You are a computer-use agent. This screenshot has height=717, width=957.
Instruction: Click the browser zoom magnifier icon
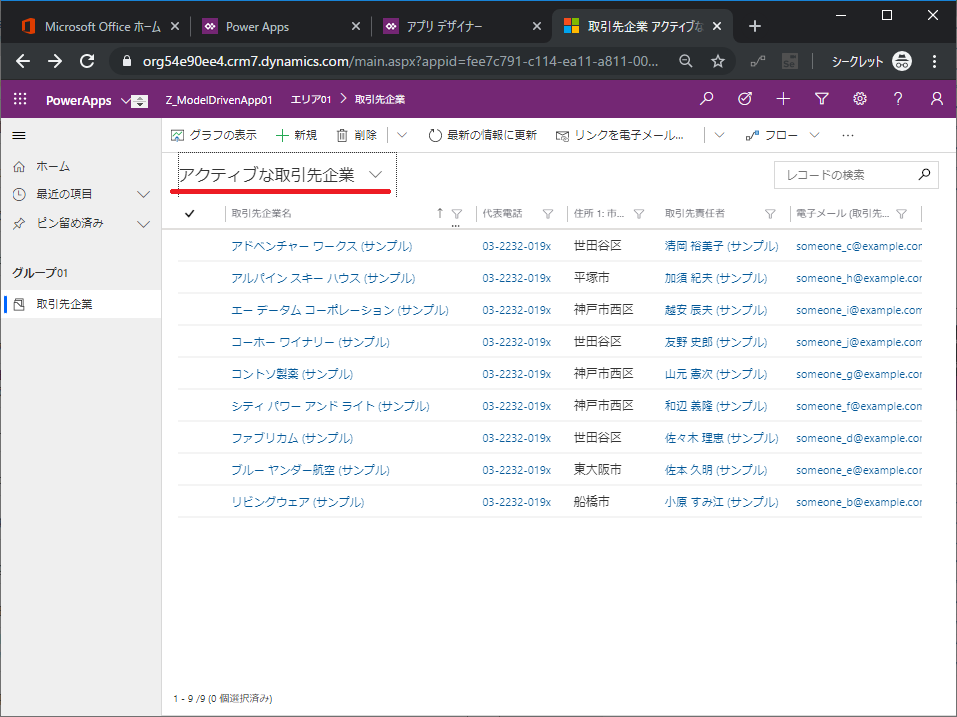click(686, 61)
